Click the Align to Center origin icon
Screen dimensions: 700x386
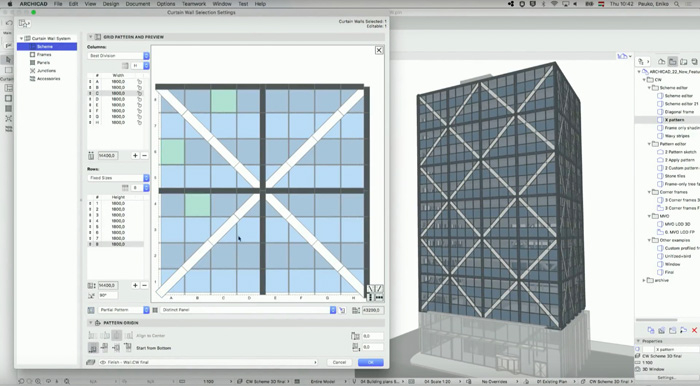coord(117,335)
